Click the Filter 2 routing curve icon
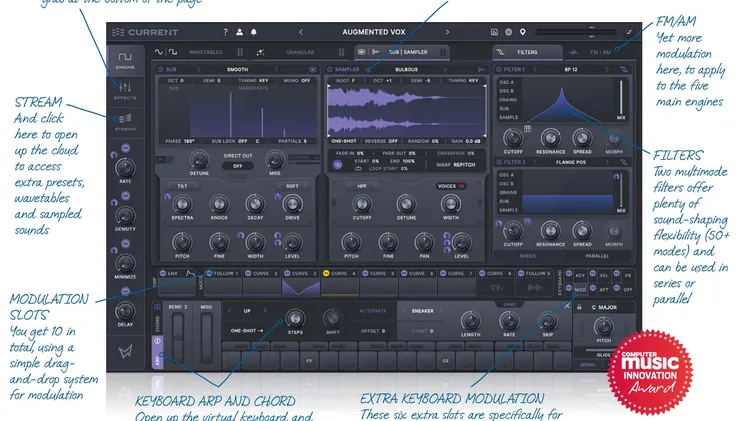750x421 pixels. point(624,162)
